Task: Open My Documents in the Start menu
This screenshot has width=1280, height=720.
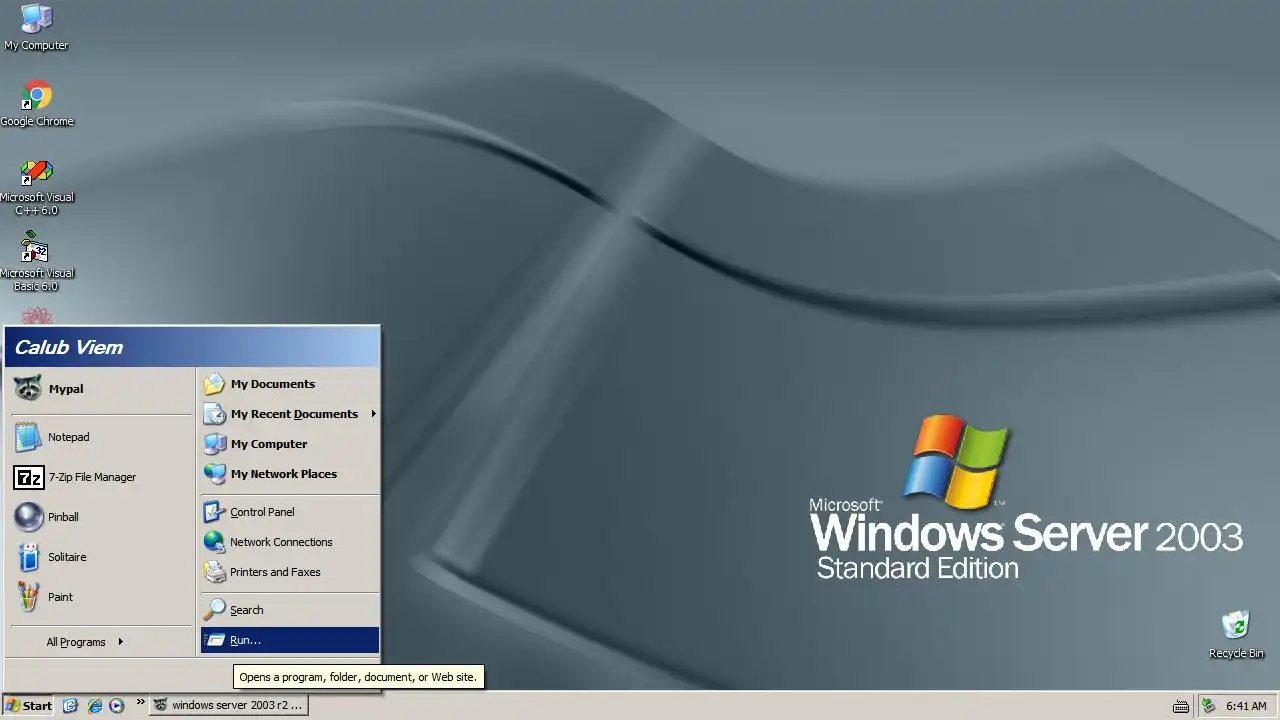Action: coord(290,384)
